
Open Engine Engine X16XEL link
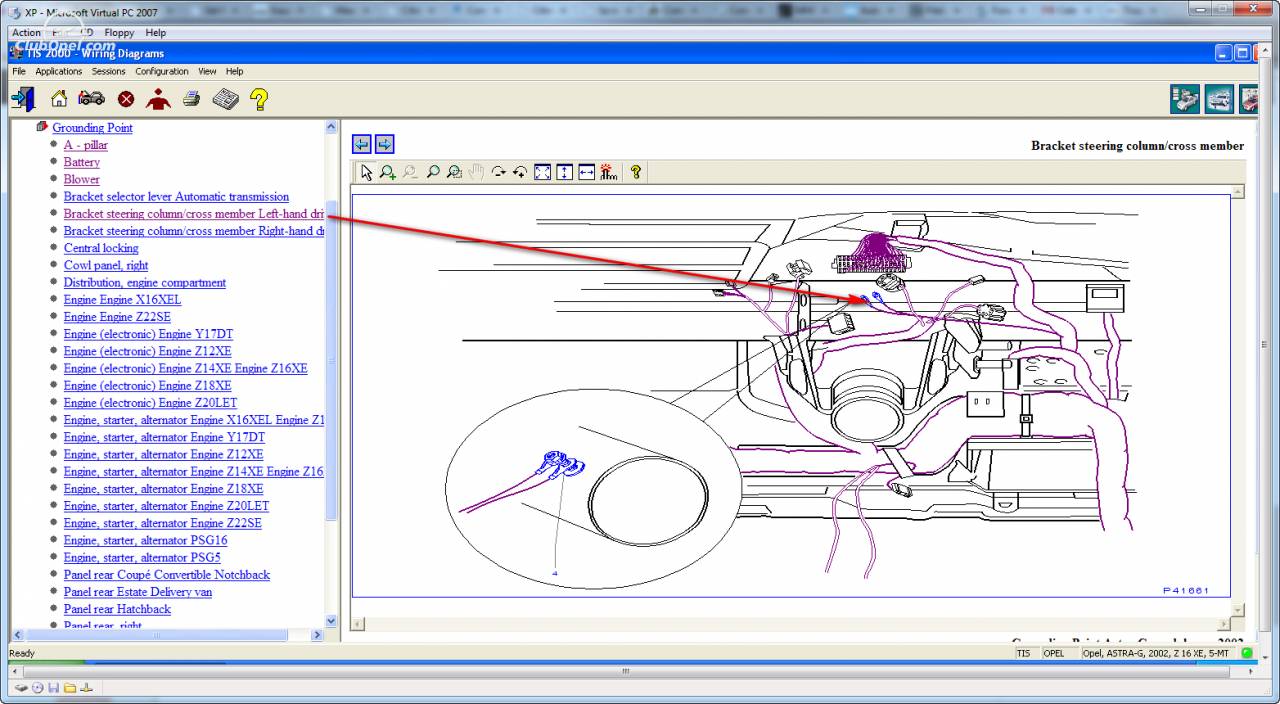123,300
